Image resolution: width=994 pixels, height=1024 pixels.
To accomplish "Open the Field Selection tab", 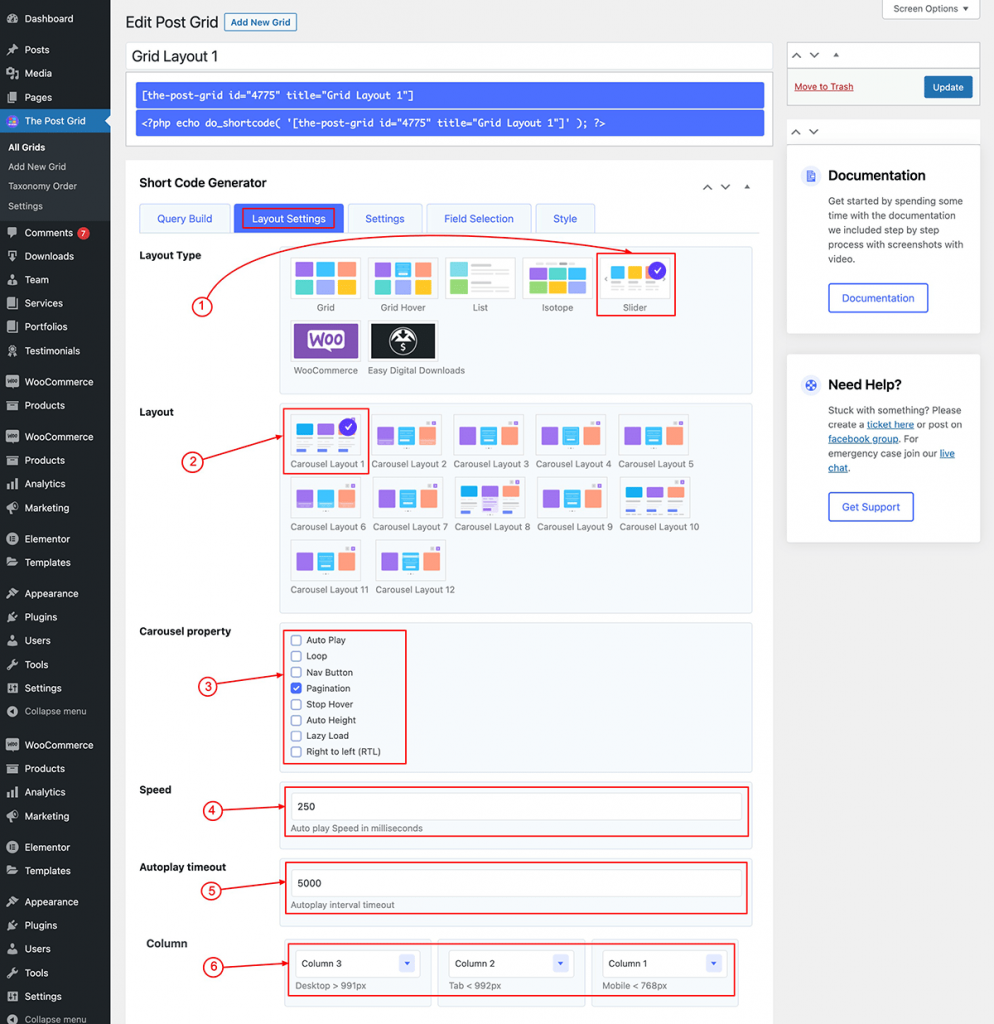I will click(479, 219).
